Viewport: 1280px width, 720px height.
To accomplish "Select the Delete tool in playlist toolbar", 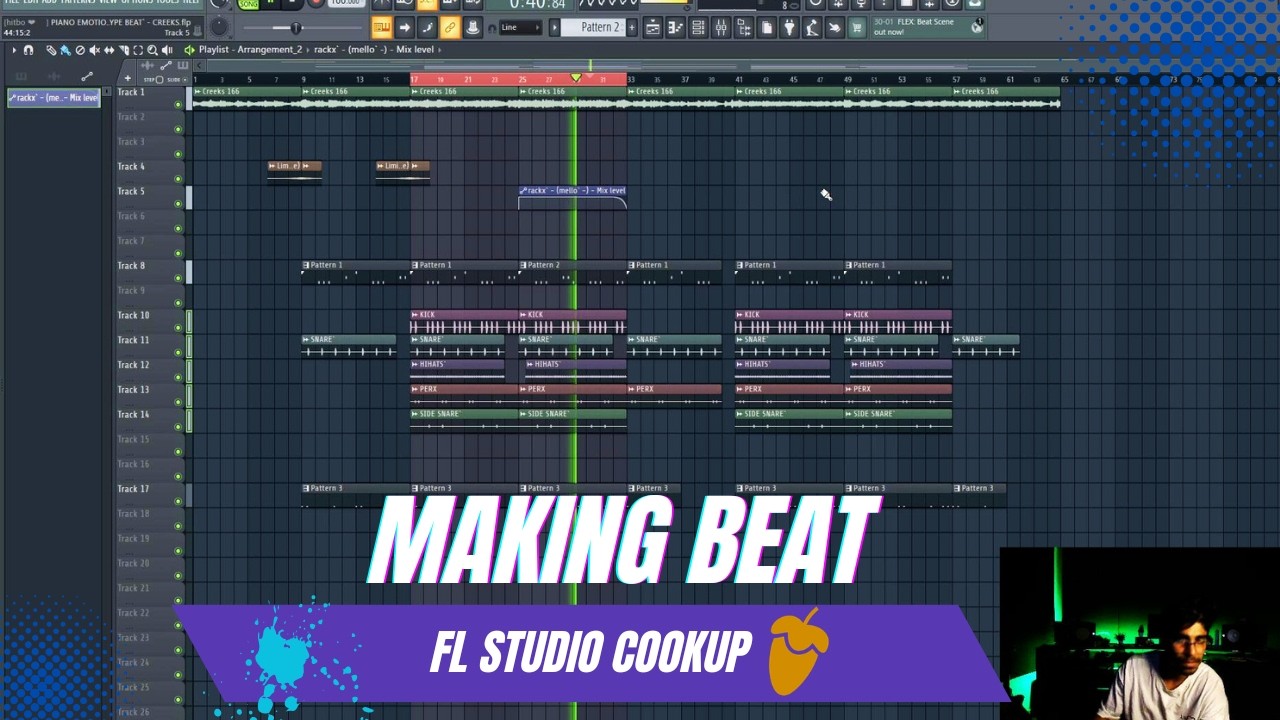I will tap(80, 50).
